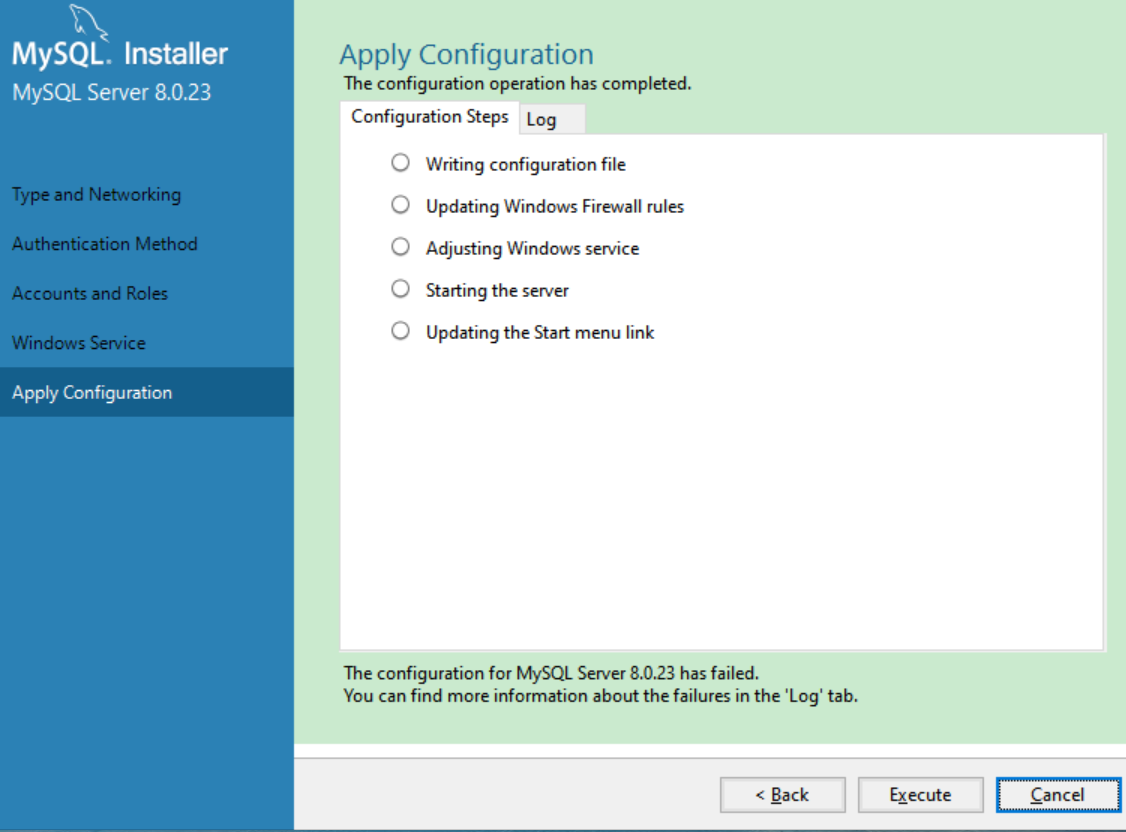
Task: Select the Writing configuration file status circle
Action: pos(401,163)
